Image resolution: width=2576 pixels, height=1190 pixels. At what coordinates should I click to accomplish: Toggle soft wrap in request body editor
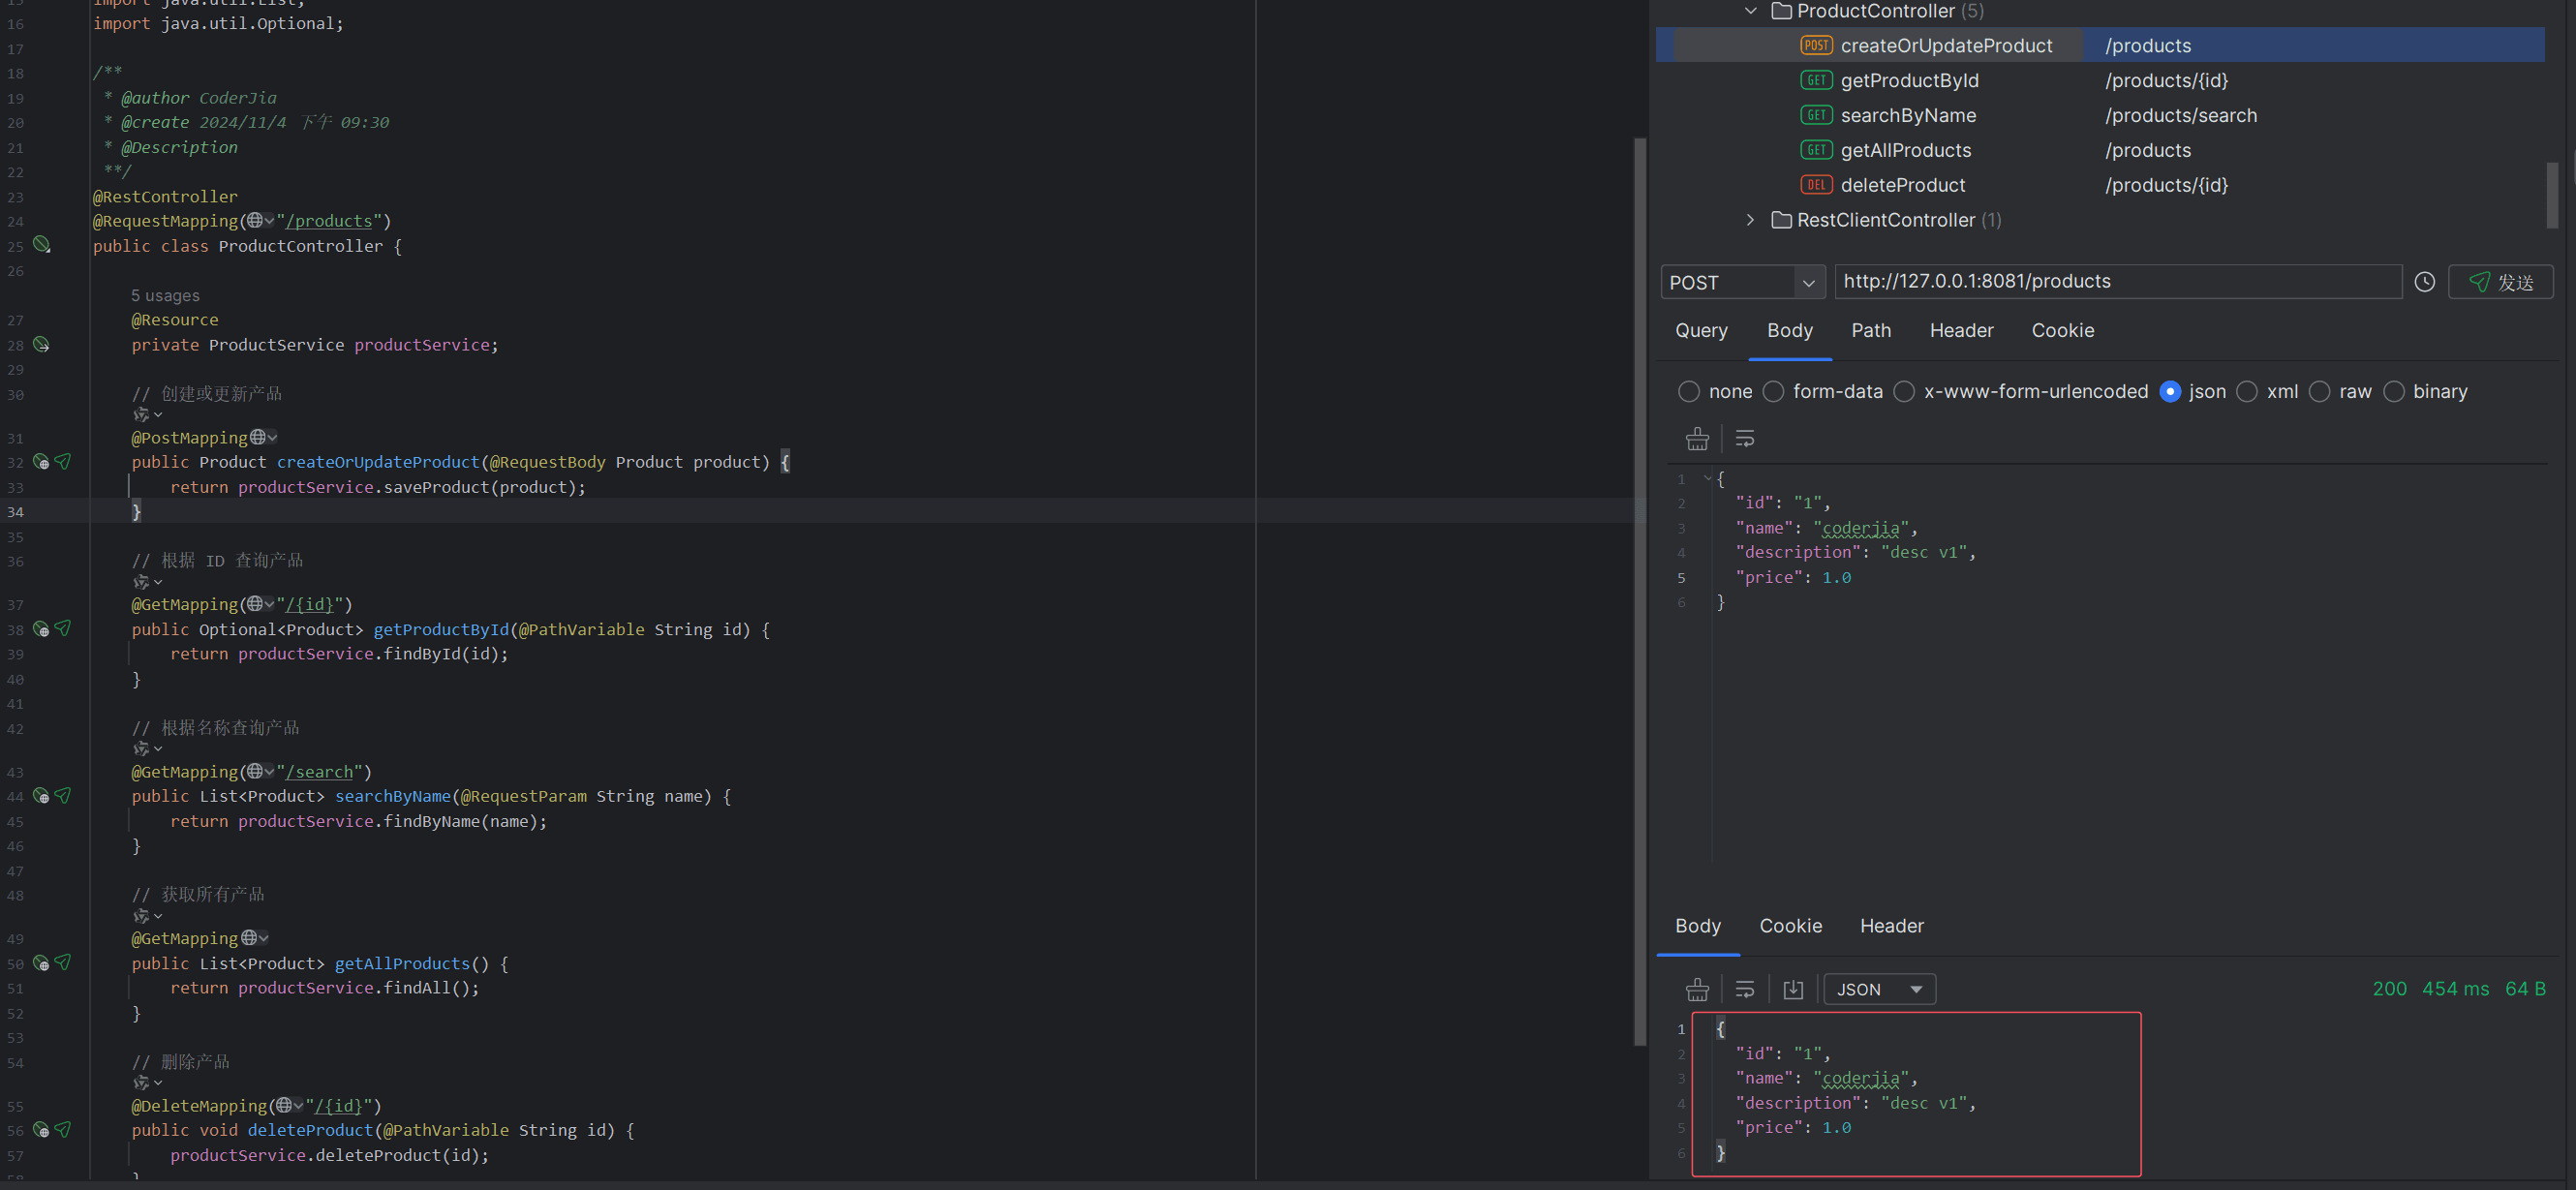tap(1744, 439)
